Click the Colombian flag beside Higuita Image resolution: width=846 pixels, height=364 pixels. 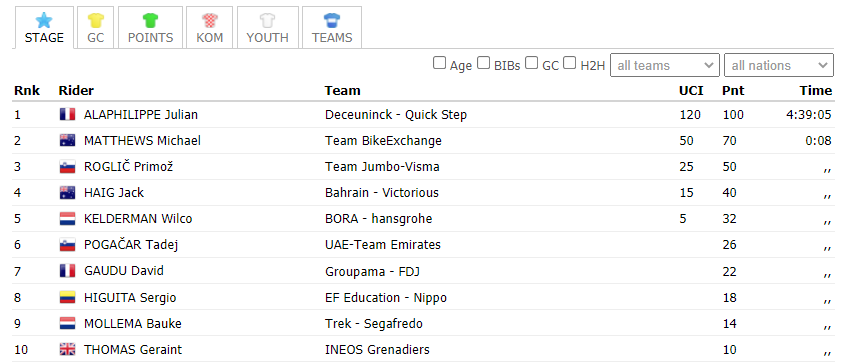click(67, 298)
